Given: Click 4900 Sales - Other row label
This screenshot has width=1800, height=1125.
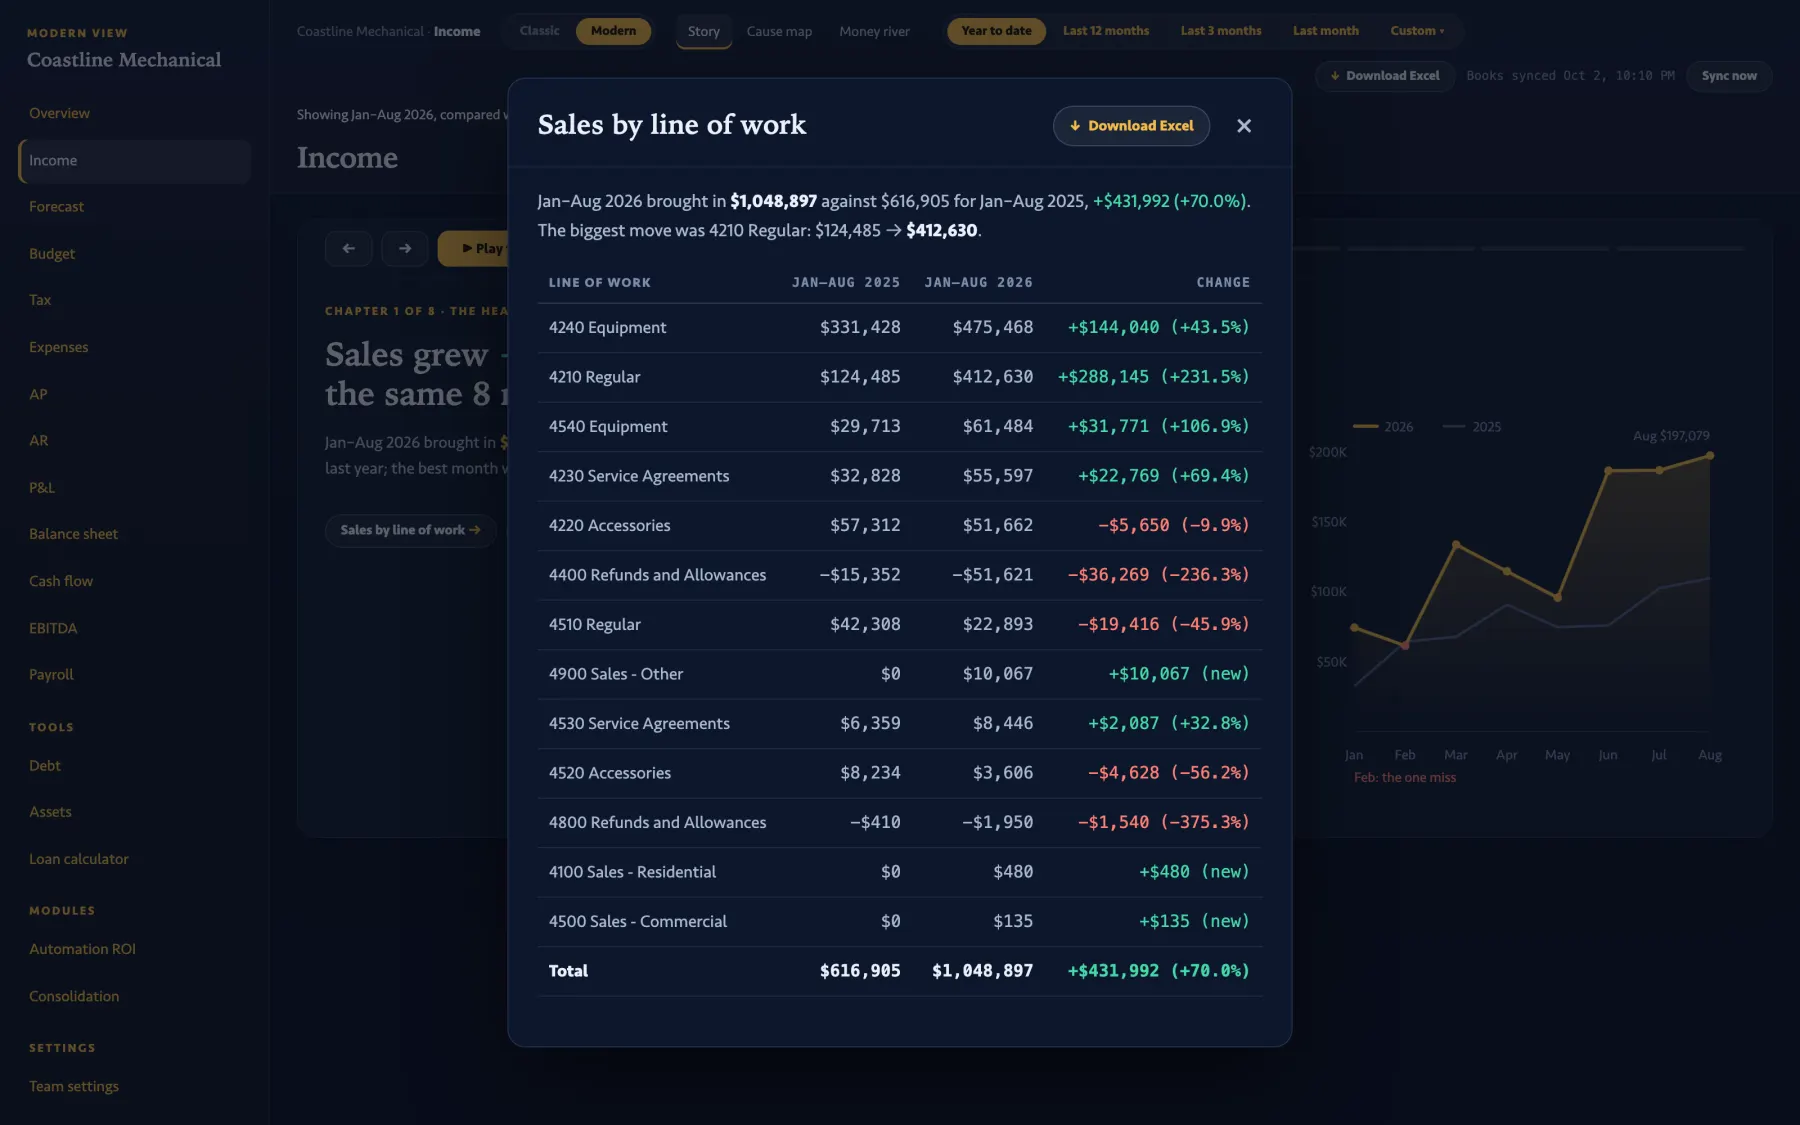Looking at the screenshot, I should [616, 674].
